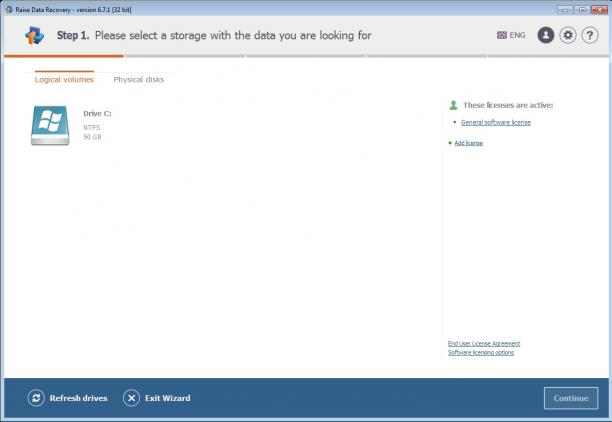Click the Refresh drives button
Image resolution: width=612 pixels, height=422 pixels.
click(68, 398)
